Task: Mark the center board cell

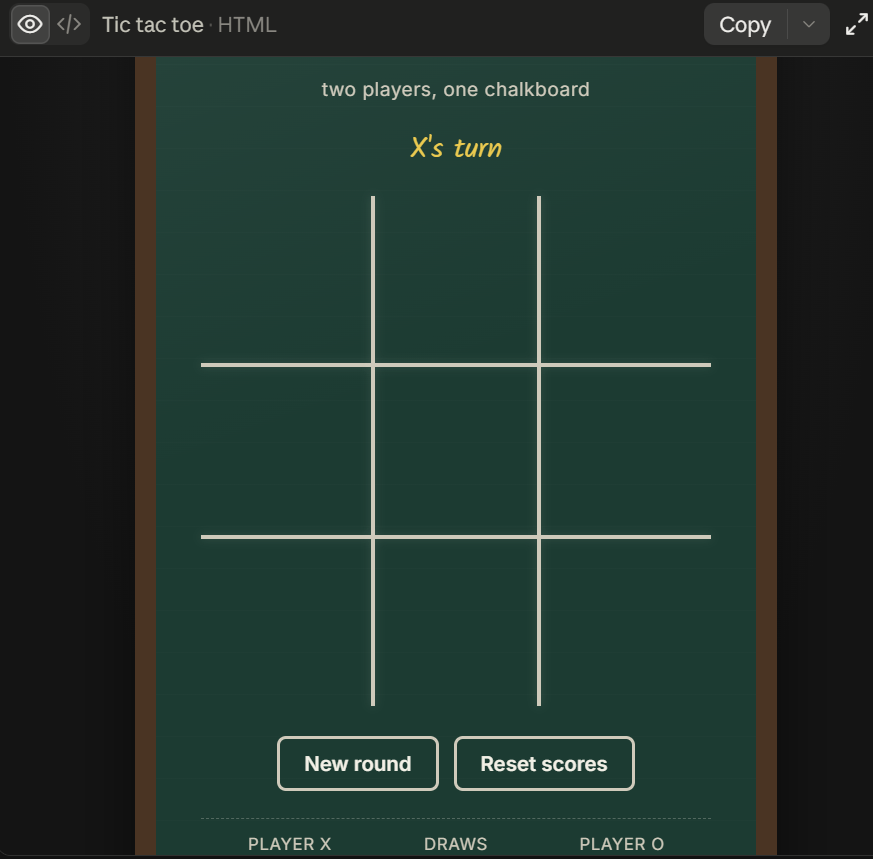Action: 456,451
